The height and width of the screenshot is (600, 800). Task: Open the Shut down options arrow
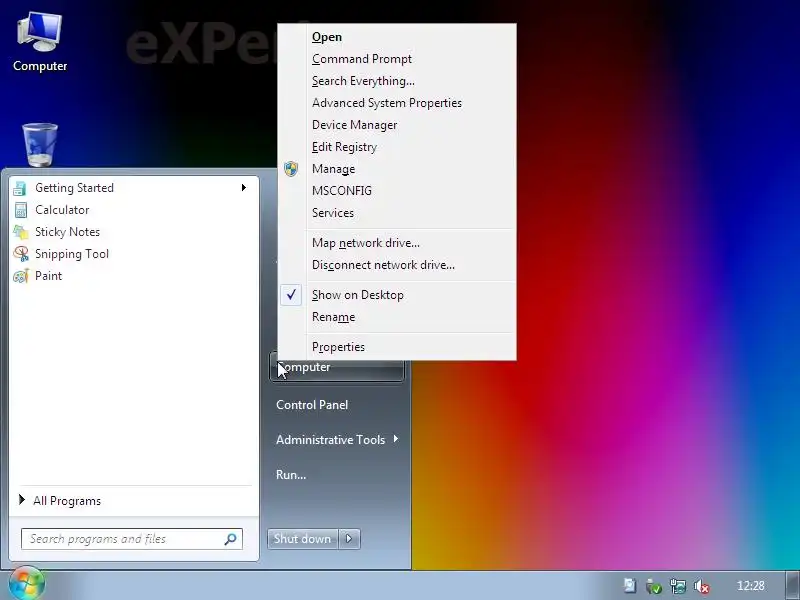(349, 539)
